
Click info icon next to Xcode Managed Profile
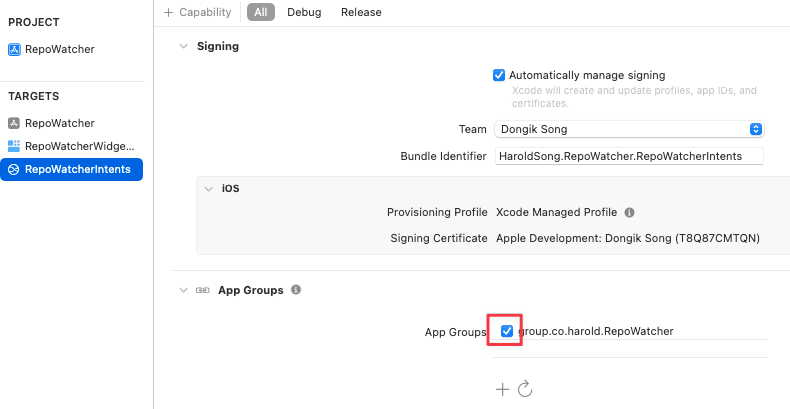(629, 213)
